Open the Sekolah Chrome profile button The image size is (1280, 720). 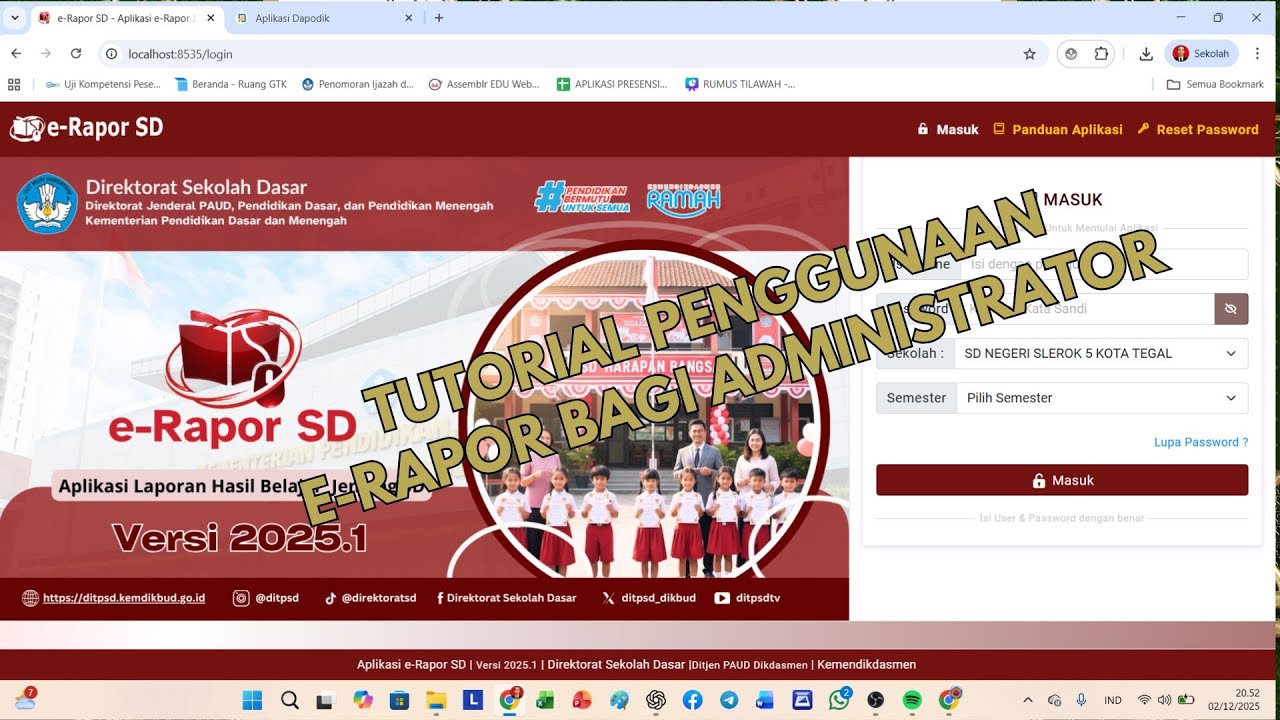pos(1201,54)
